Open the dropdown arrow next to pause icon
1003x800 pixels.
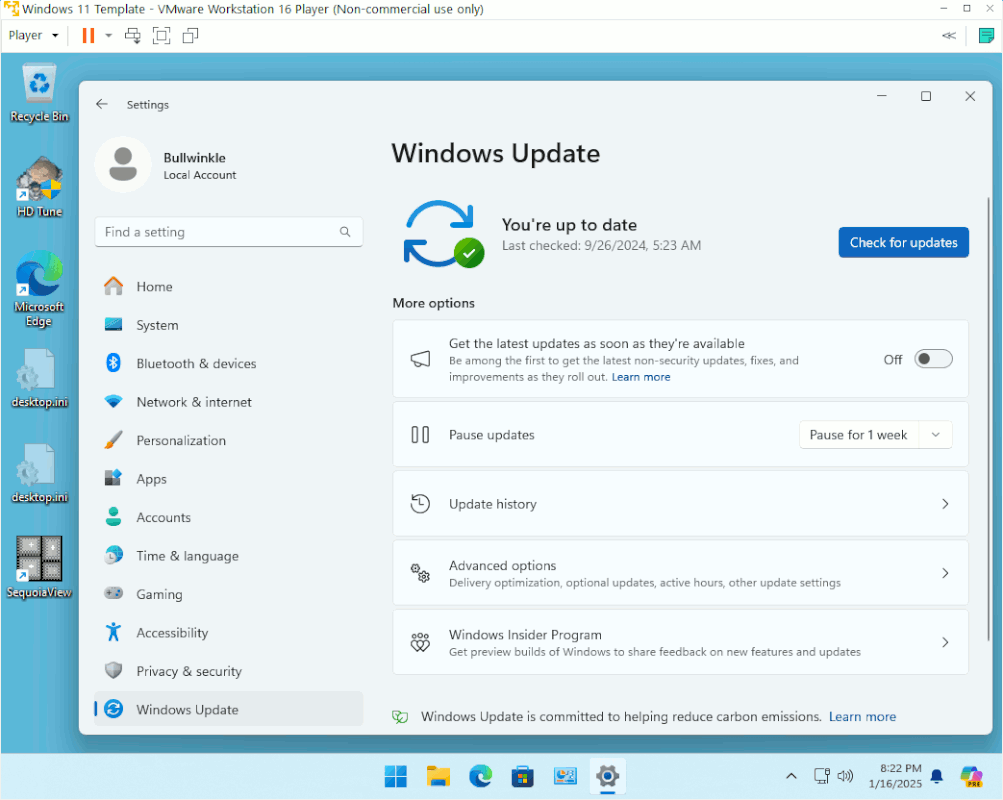pyautogui.click(x=109, y=35)
